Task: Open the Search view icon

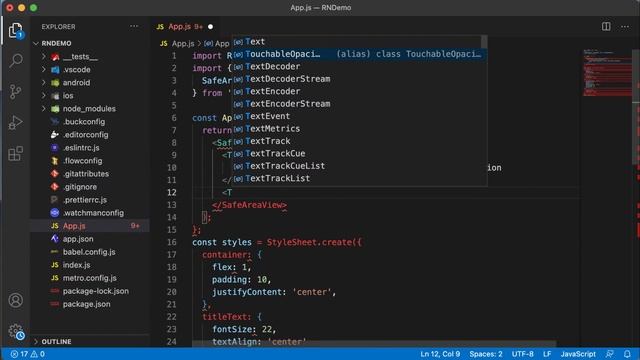Action: [x=16, y=60]
